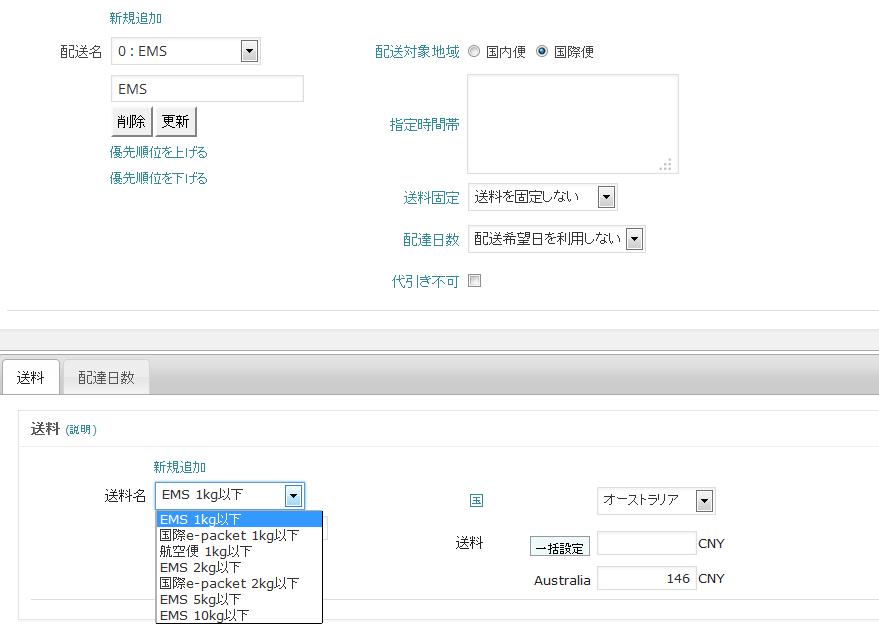Choose 国際e-packet 2kg以下 option
Screen dimensions: 879x634
point(239,584)
